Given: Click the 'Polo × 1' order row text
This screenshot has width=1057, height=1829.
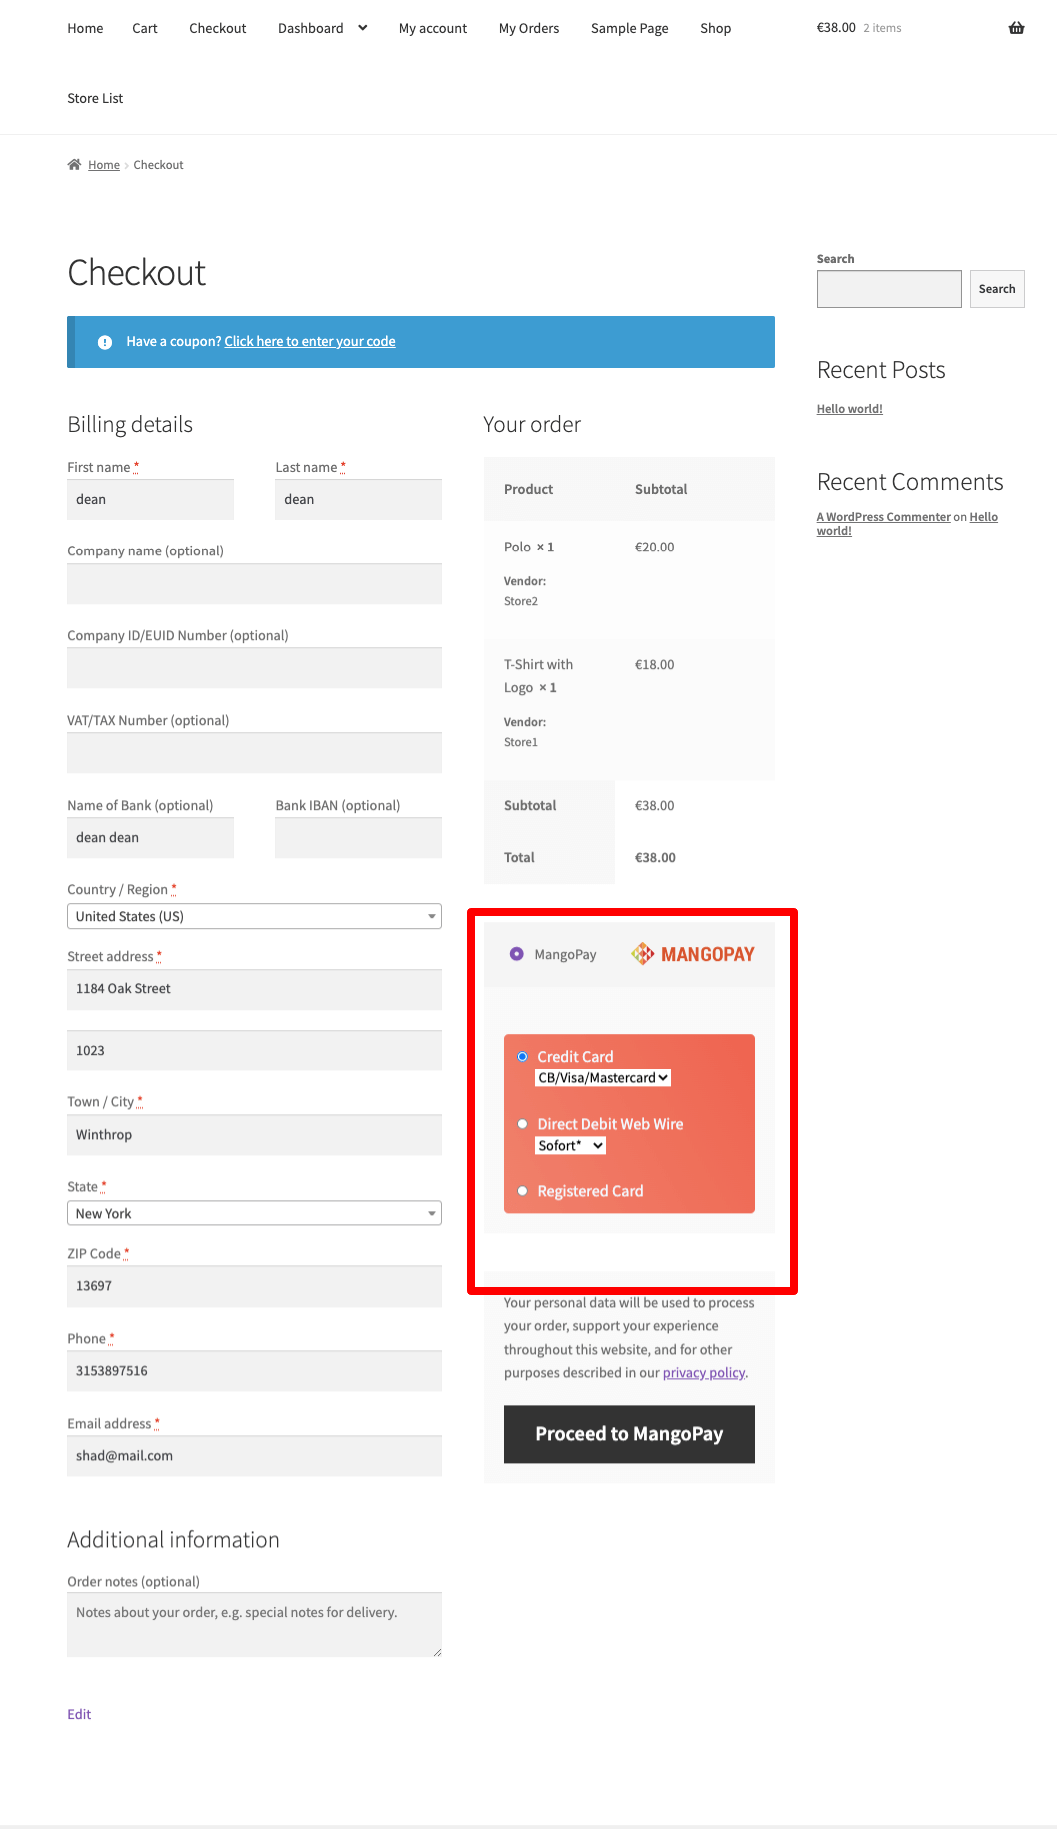Looking at the screenshot, I should click(x=529, y=547).
